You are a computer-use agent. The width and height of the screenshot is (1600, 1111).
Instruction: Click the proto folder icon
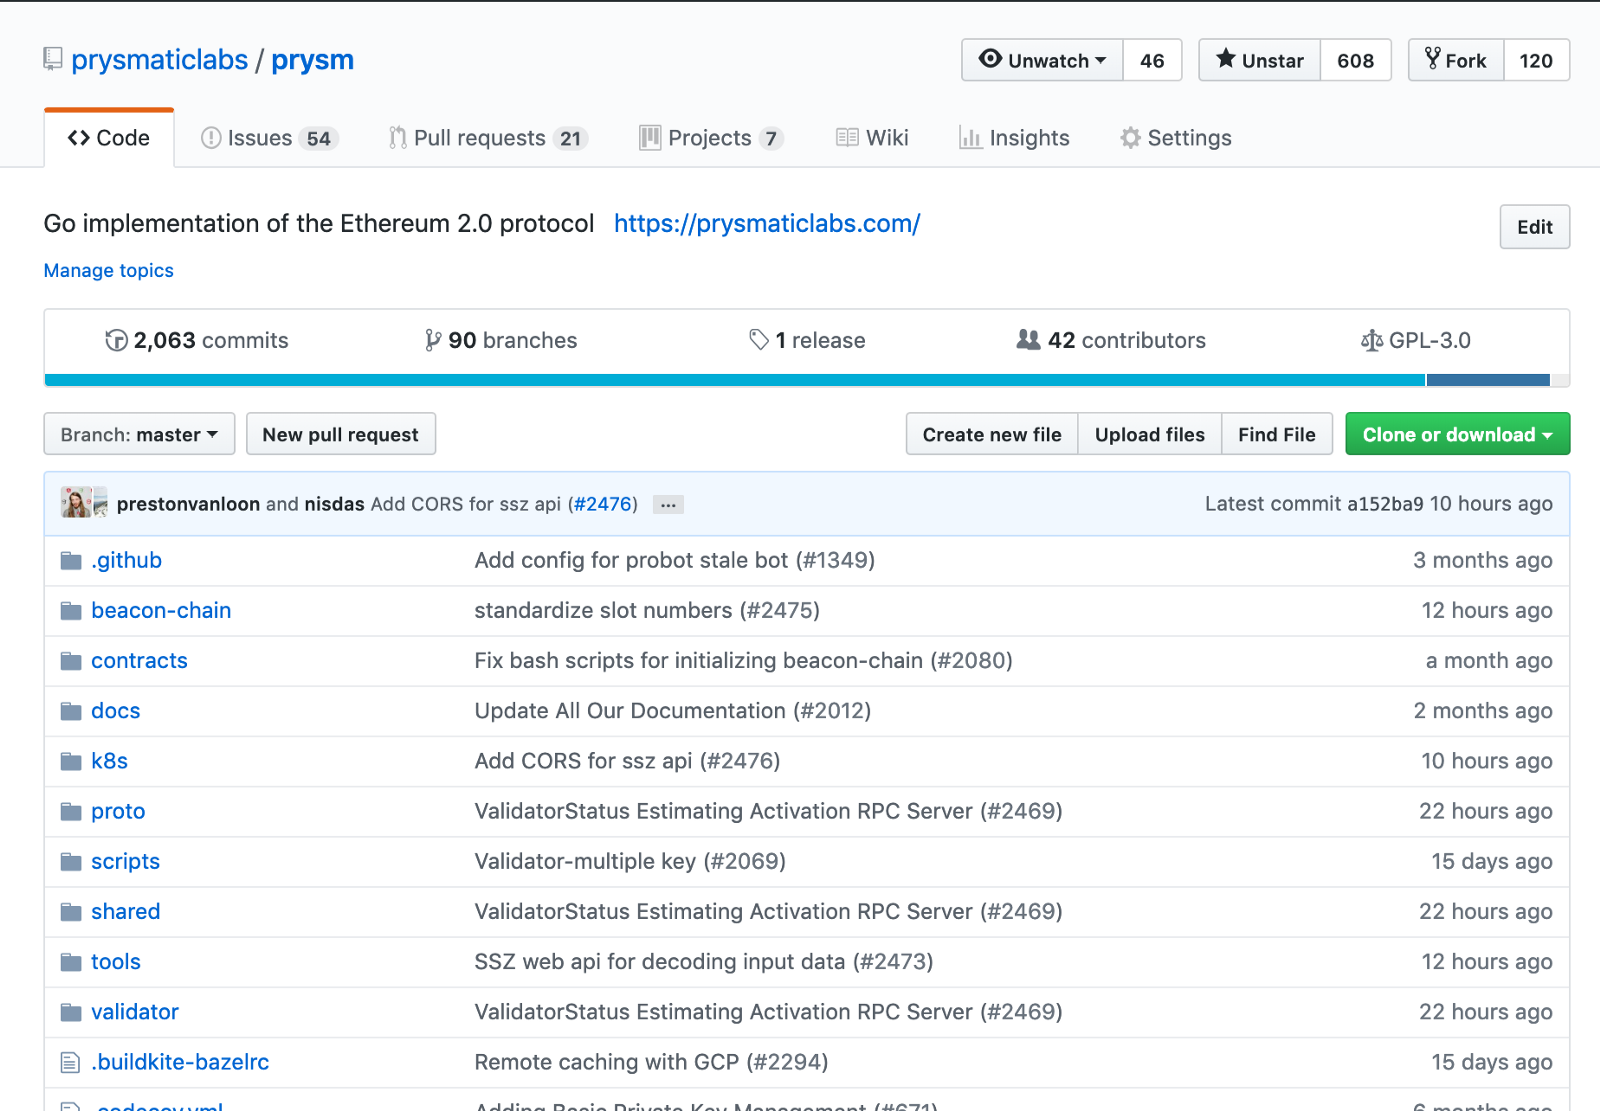(x=71, y=812)
